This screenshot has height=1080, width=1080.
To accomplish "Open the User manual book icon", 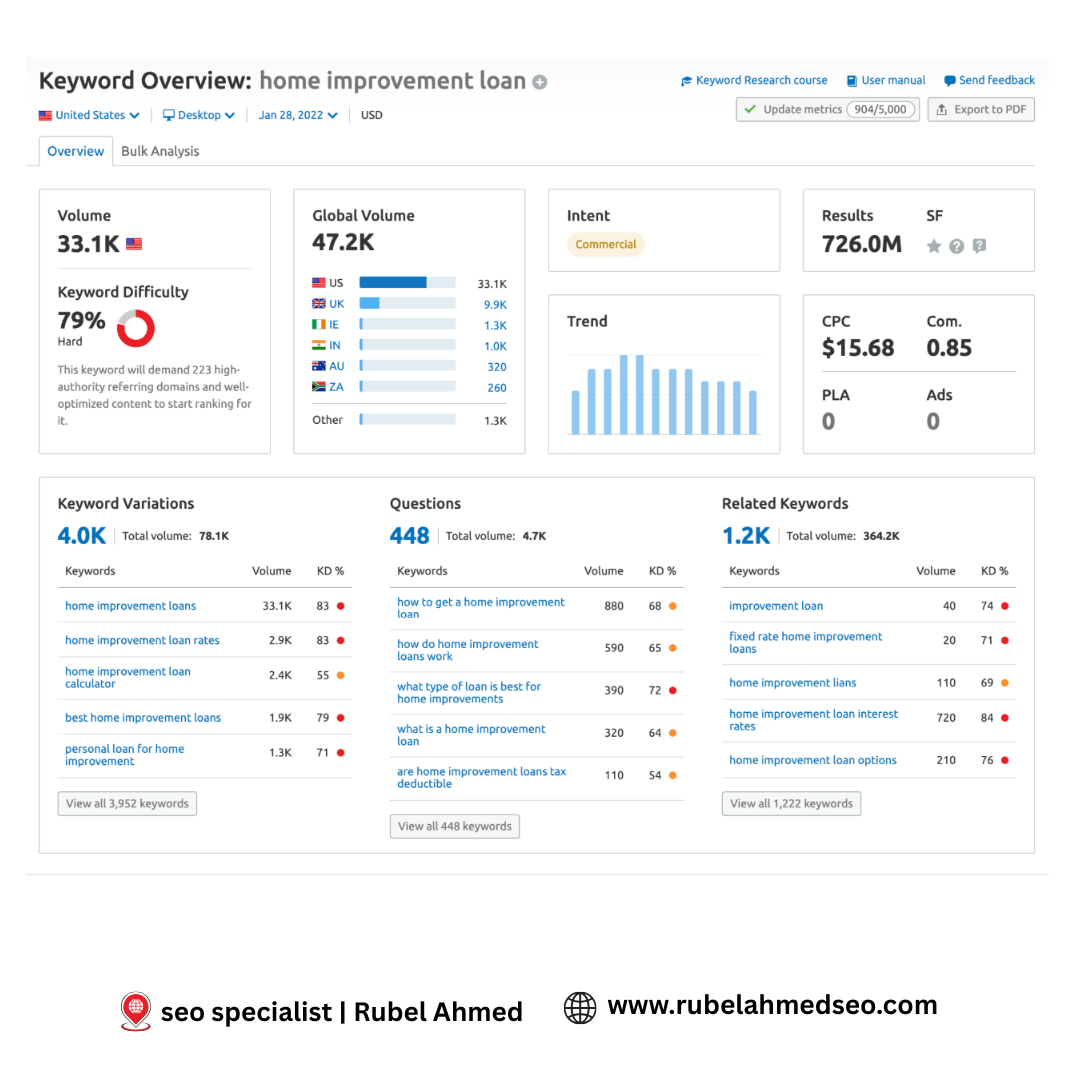I will (852, 80).
